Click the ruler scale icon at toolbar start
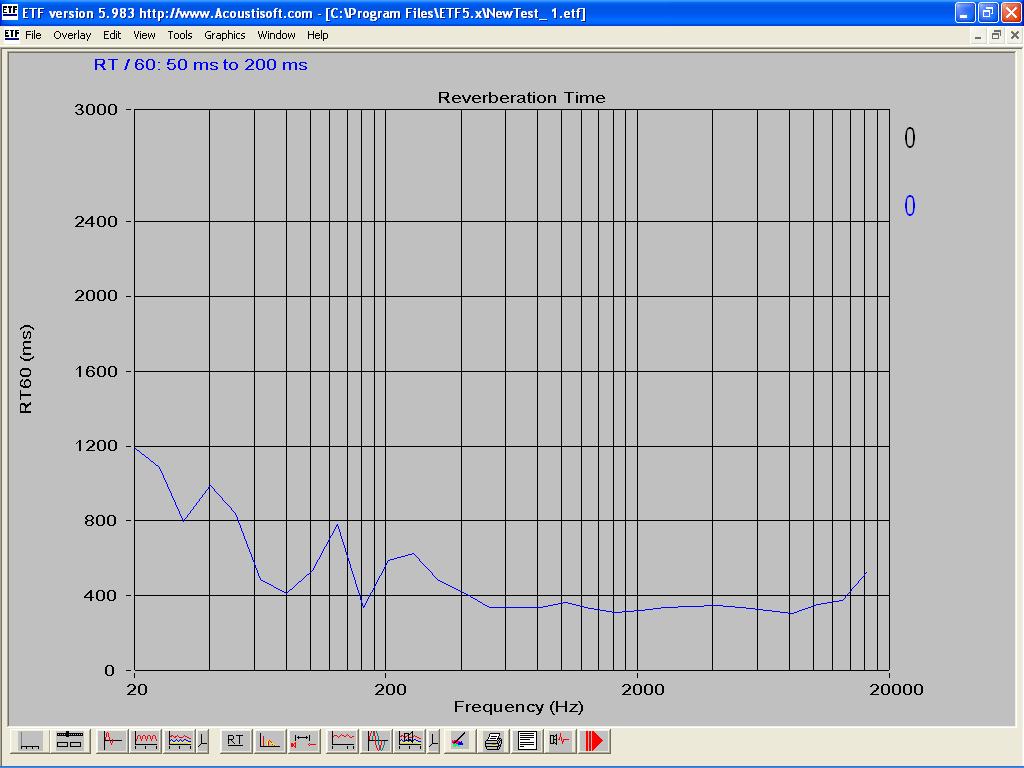This screenshot has height=768, width=1024. (x=30, y=741)
